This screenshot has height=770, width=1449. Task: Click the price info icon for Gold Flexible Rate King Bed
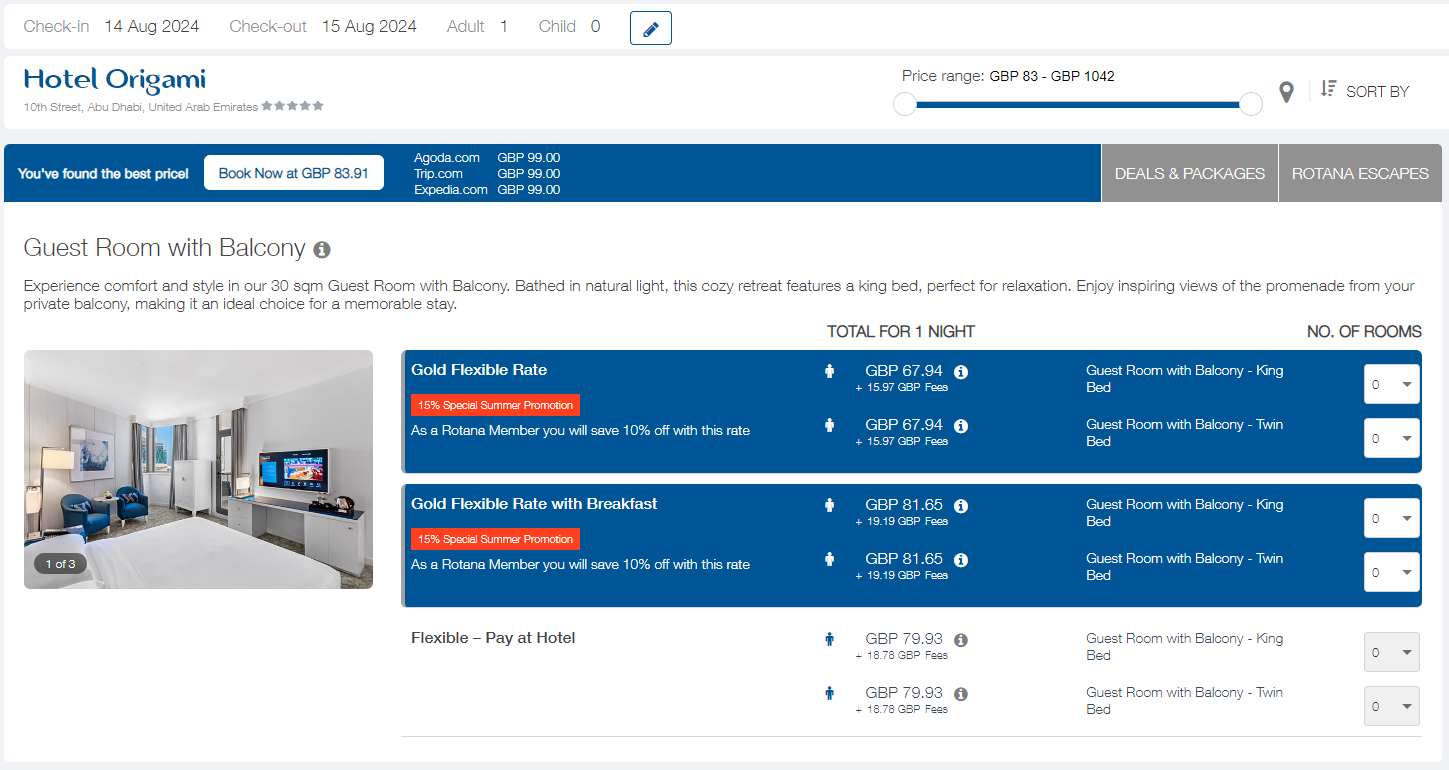(x=961, y=372)
